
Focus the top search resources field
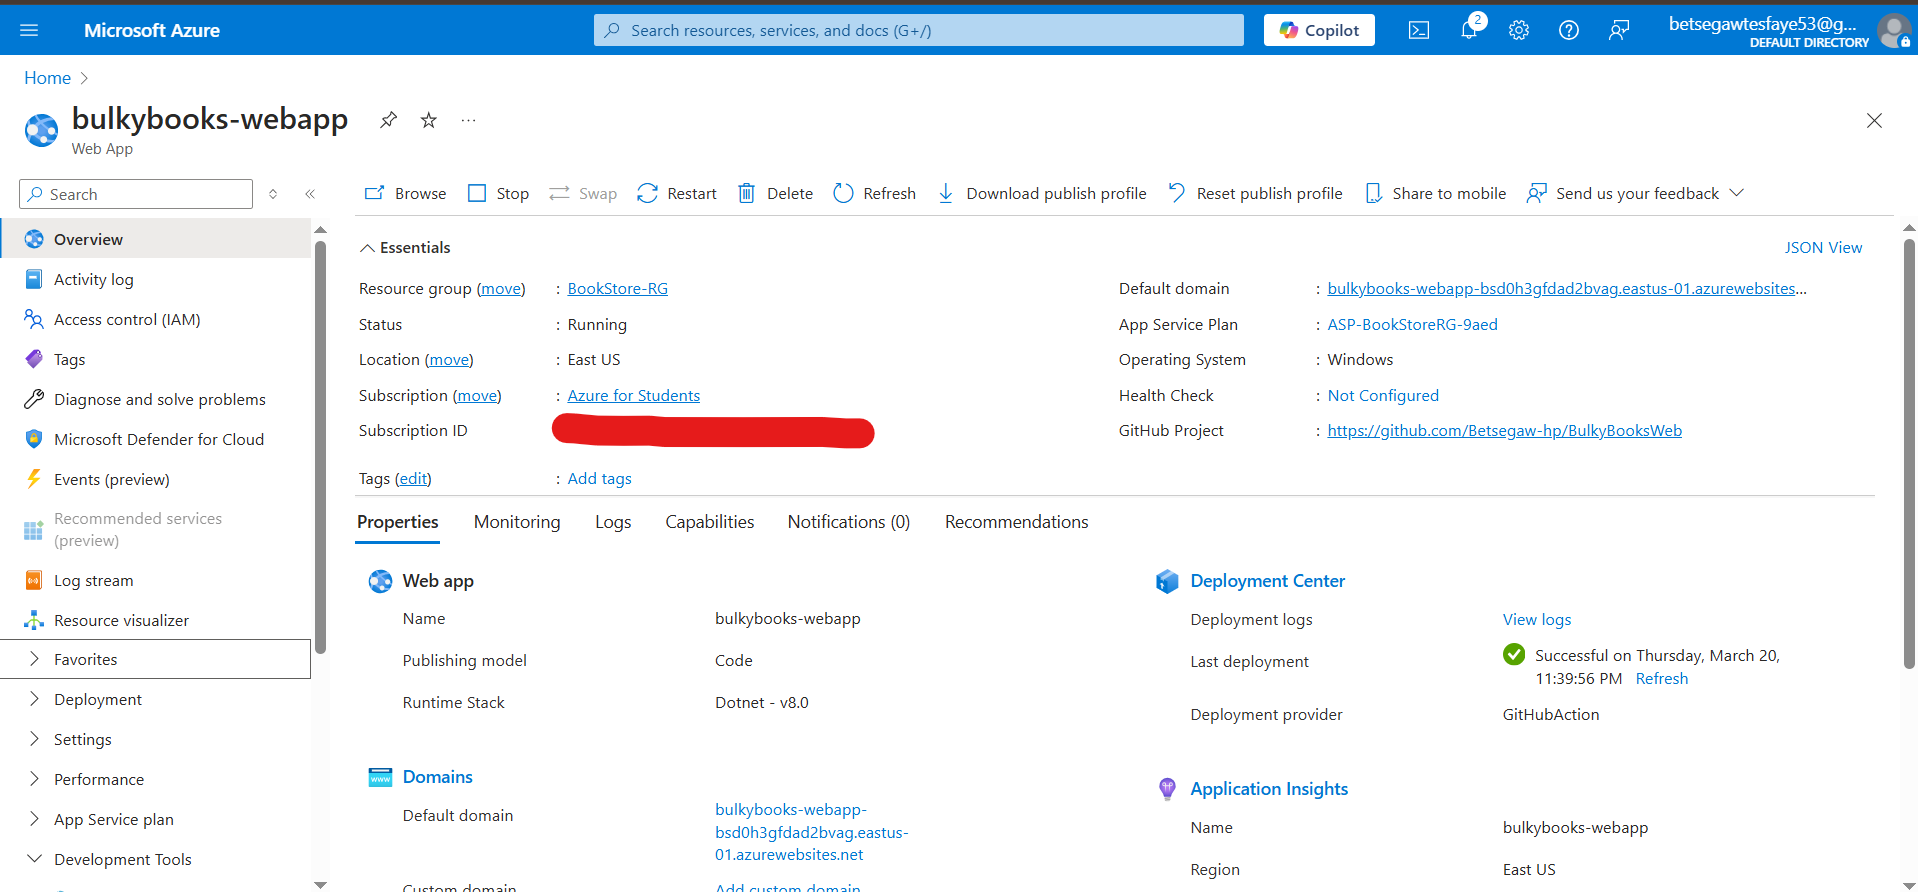pos(918,30)
